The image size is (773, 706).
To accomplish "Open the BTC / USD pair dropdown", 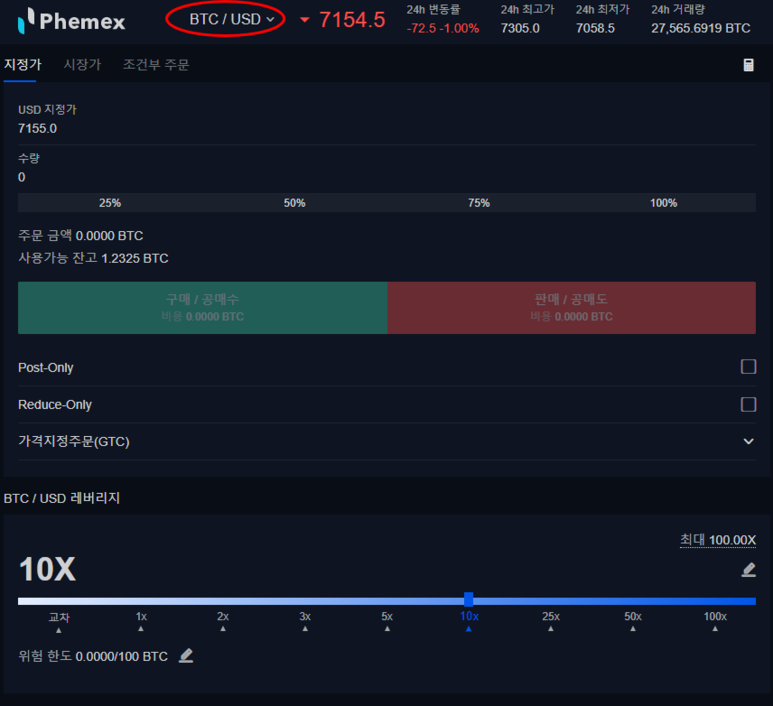I will [x=232, y=19].
